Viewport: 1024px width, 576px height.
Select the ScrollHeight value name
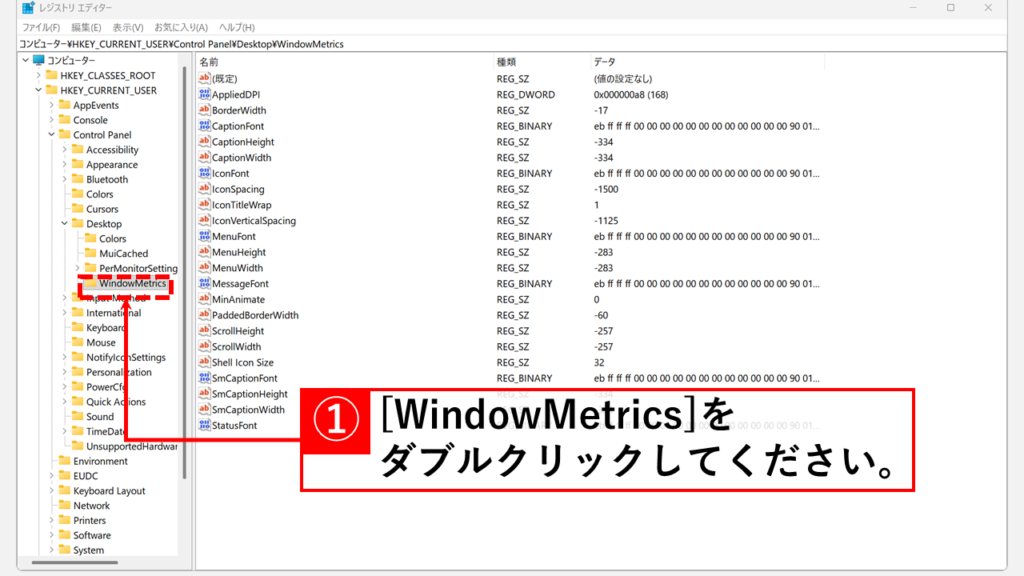238,331
